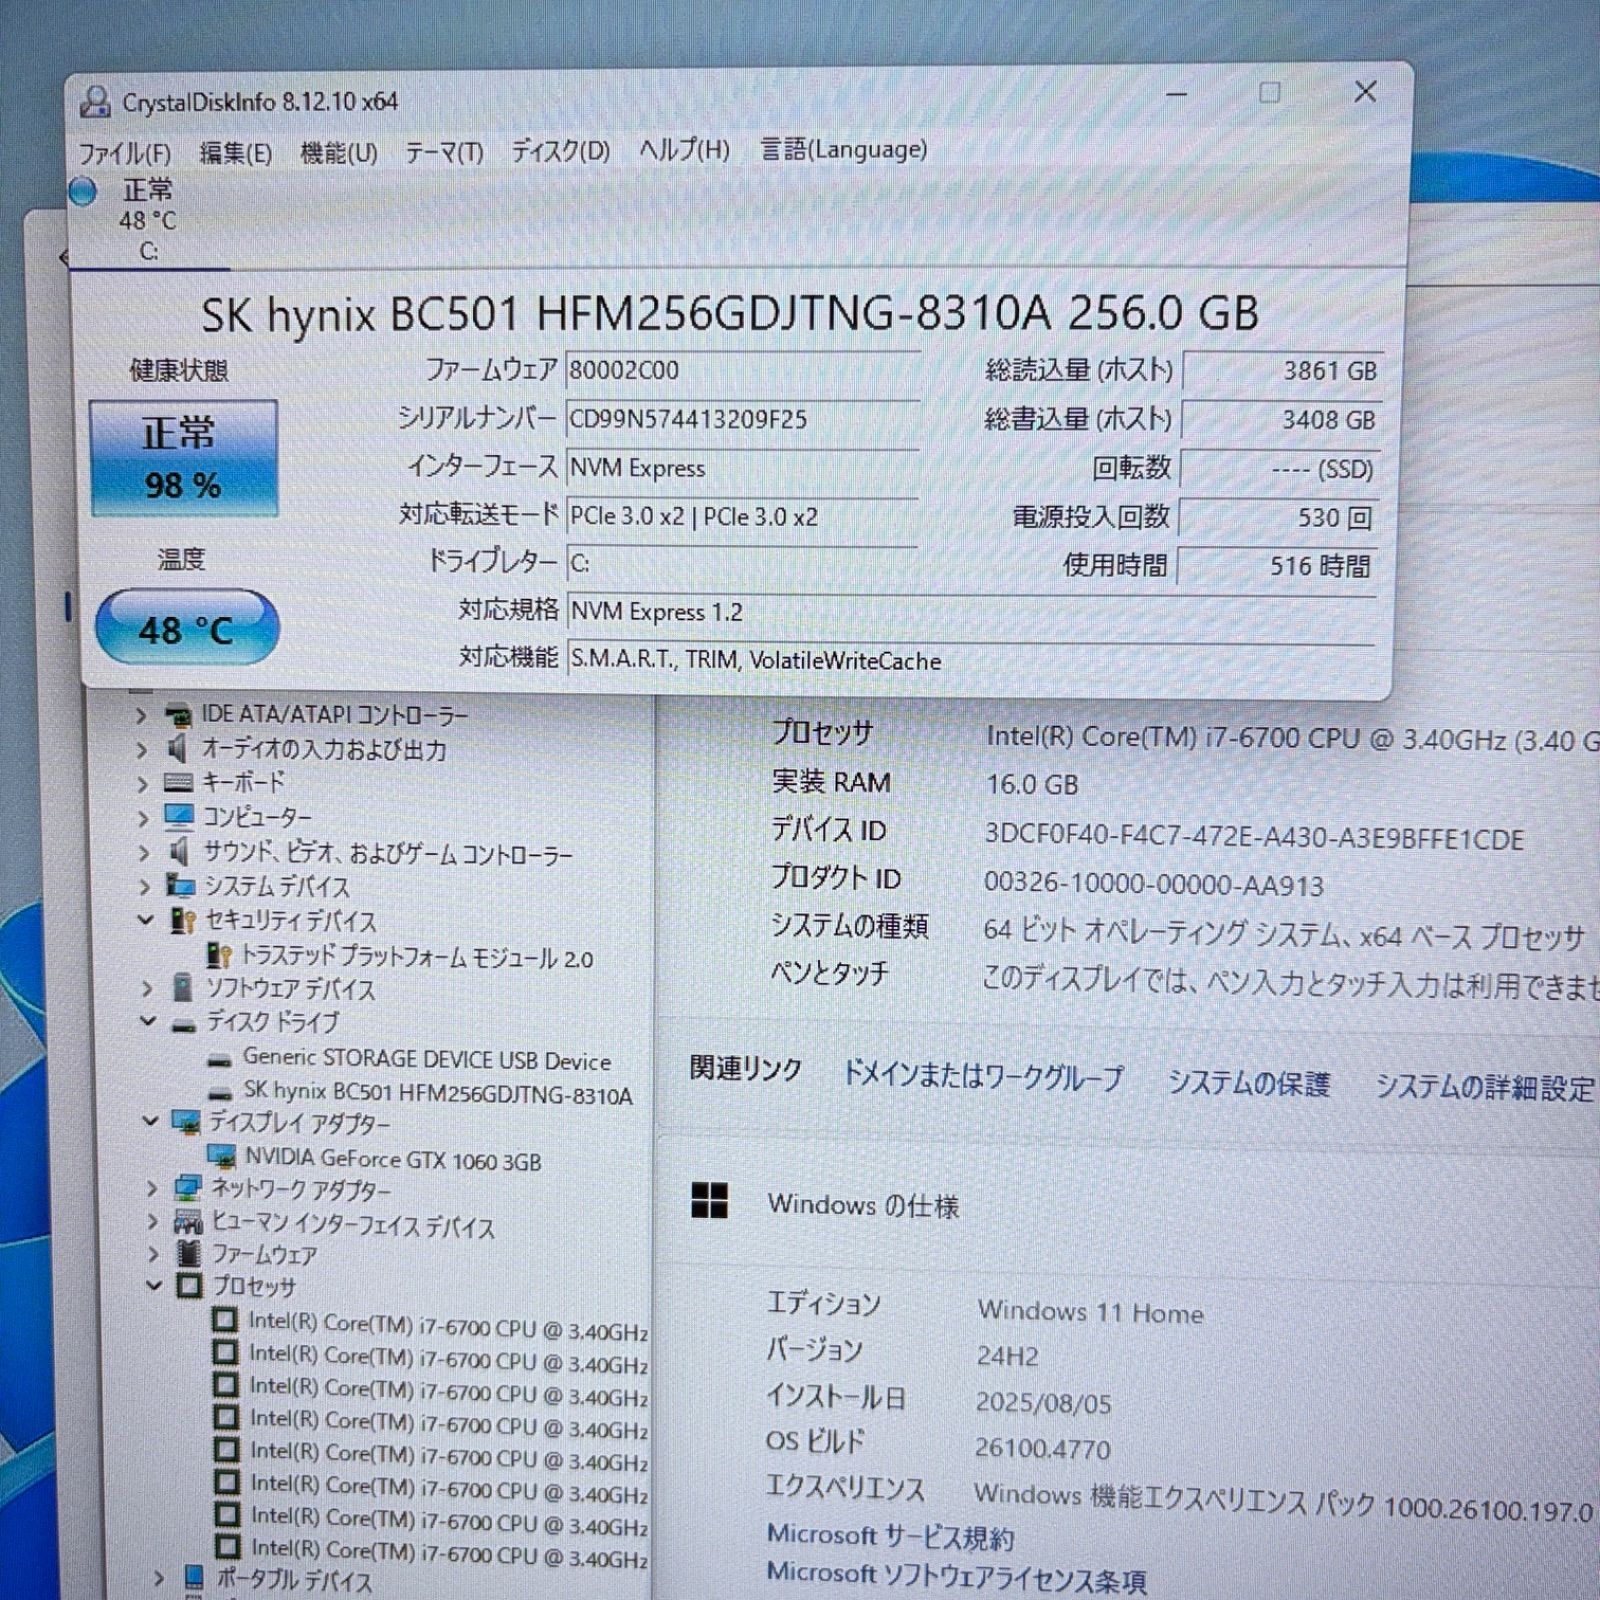
Task: Click the ネットワーク アダプター icon
Action: [188, 1189]
